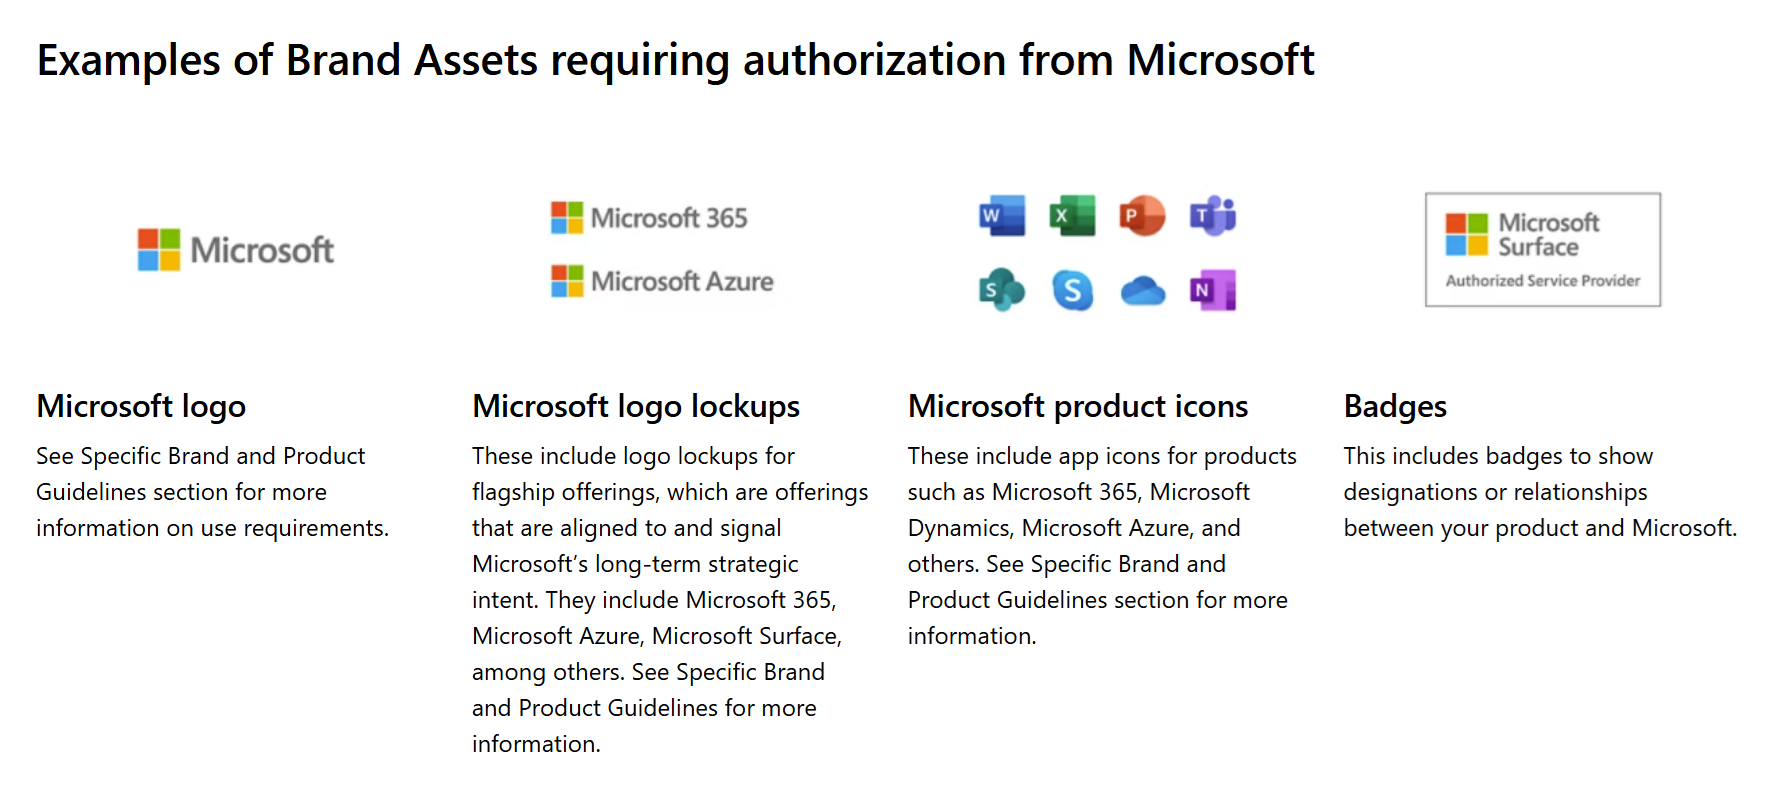
Task: Click the product icons description paragraph
Action: [x=1102, y=546]
